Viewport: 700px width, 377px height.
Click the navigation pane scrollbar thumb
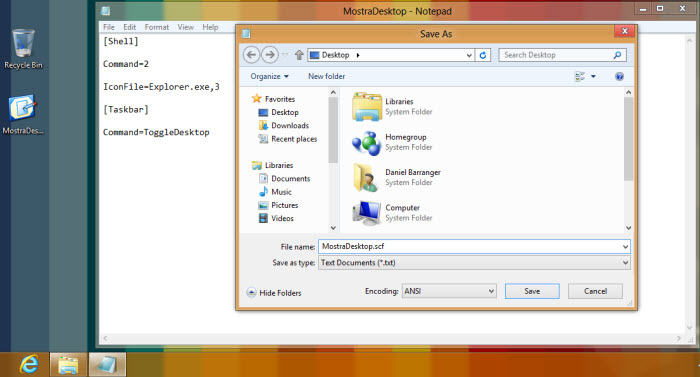coord(333,130)
